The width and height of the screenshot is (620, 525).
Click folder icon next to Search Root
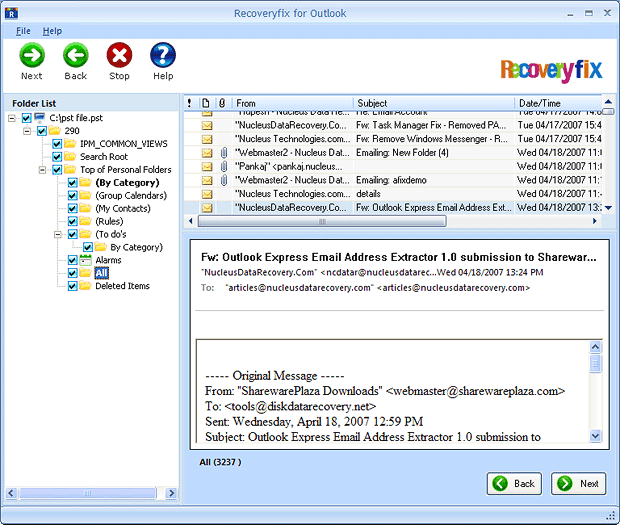pos(70,156)
